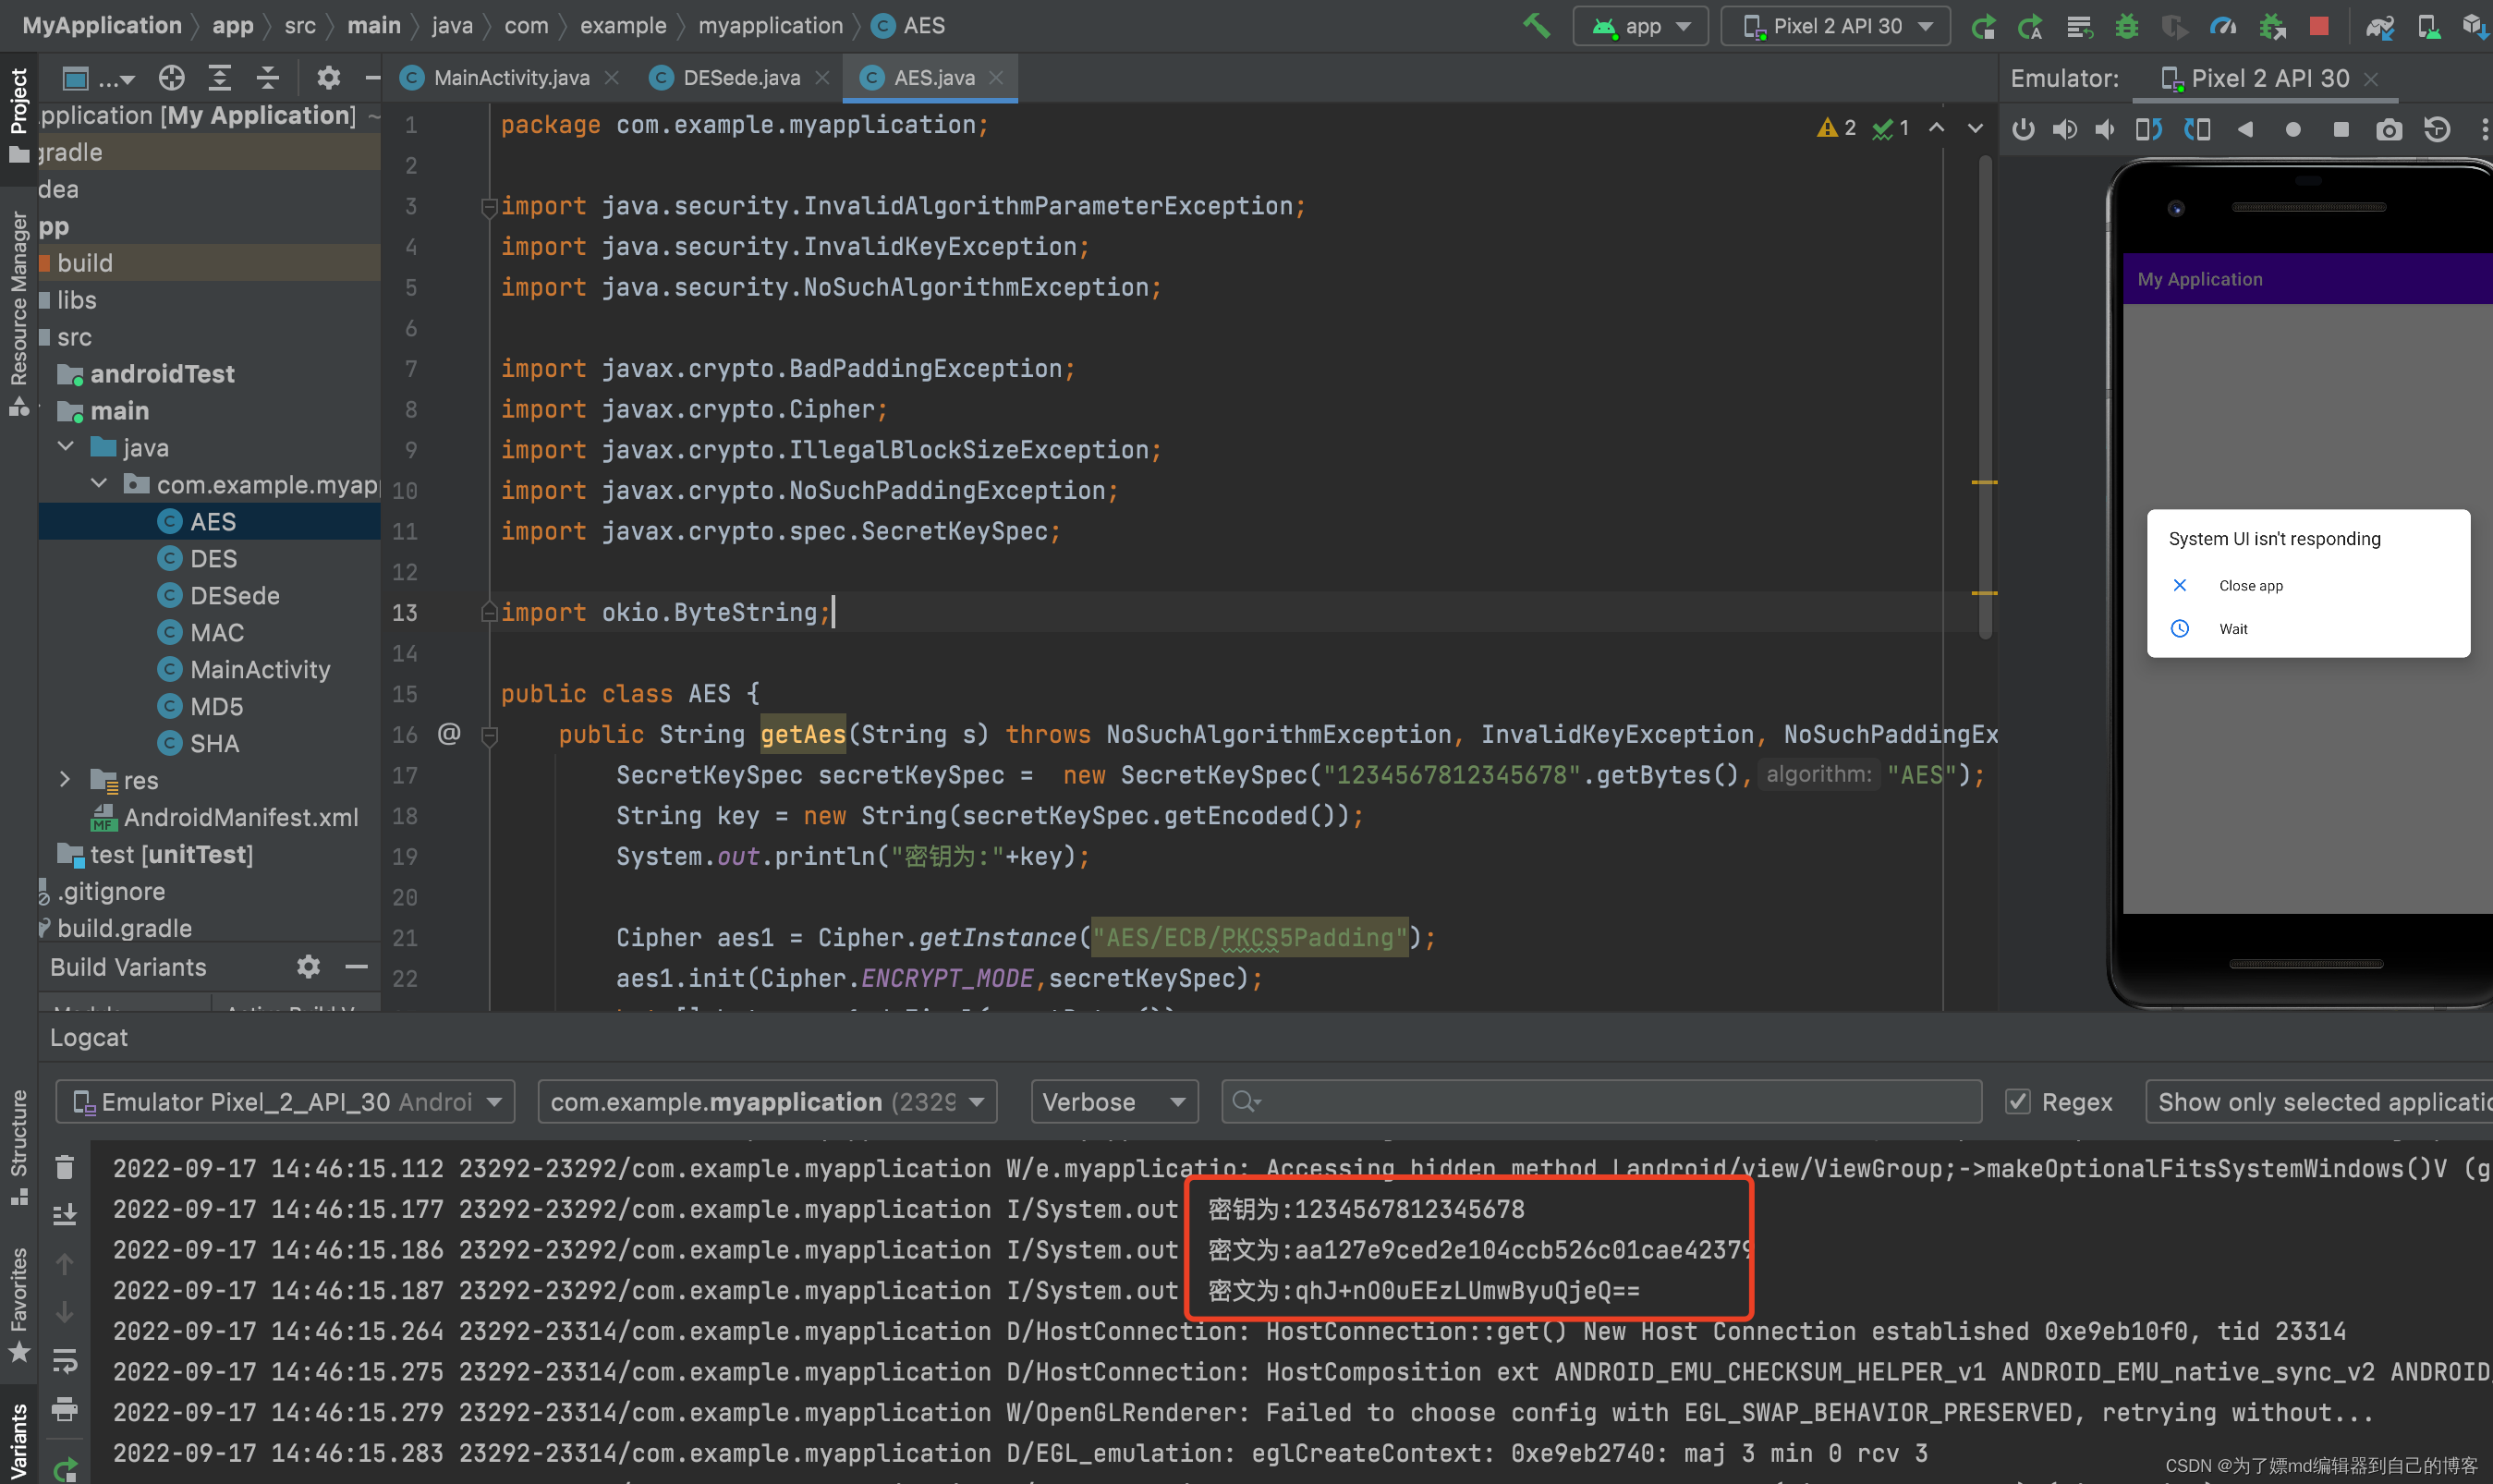Viewport: 2493px width, 1484px height.
Task: Collapse all in Project panel
Action: coord(268,77)
